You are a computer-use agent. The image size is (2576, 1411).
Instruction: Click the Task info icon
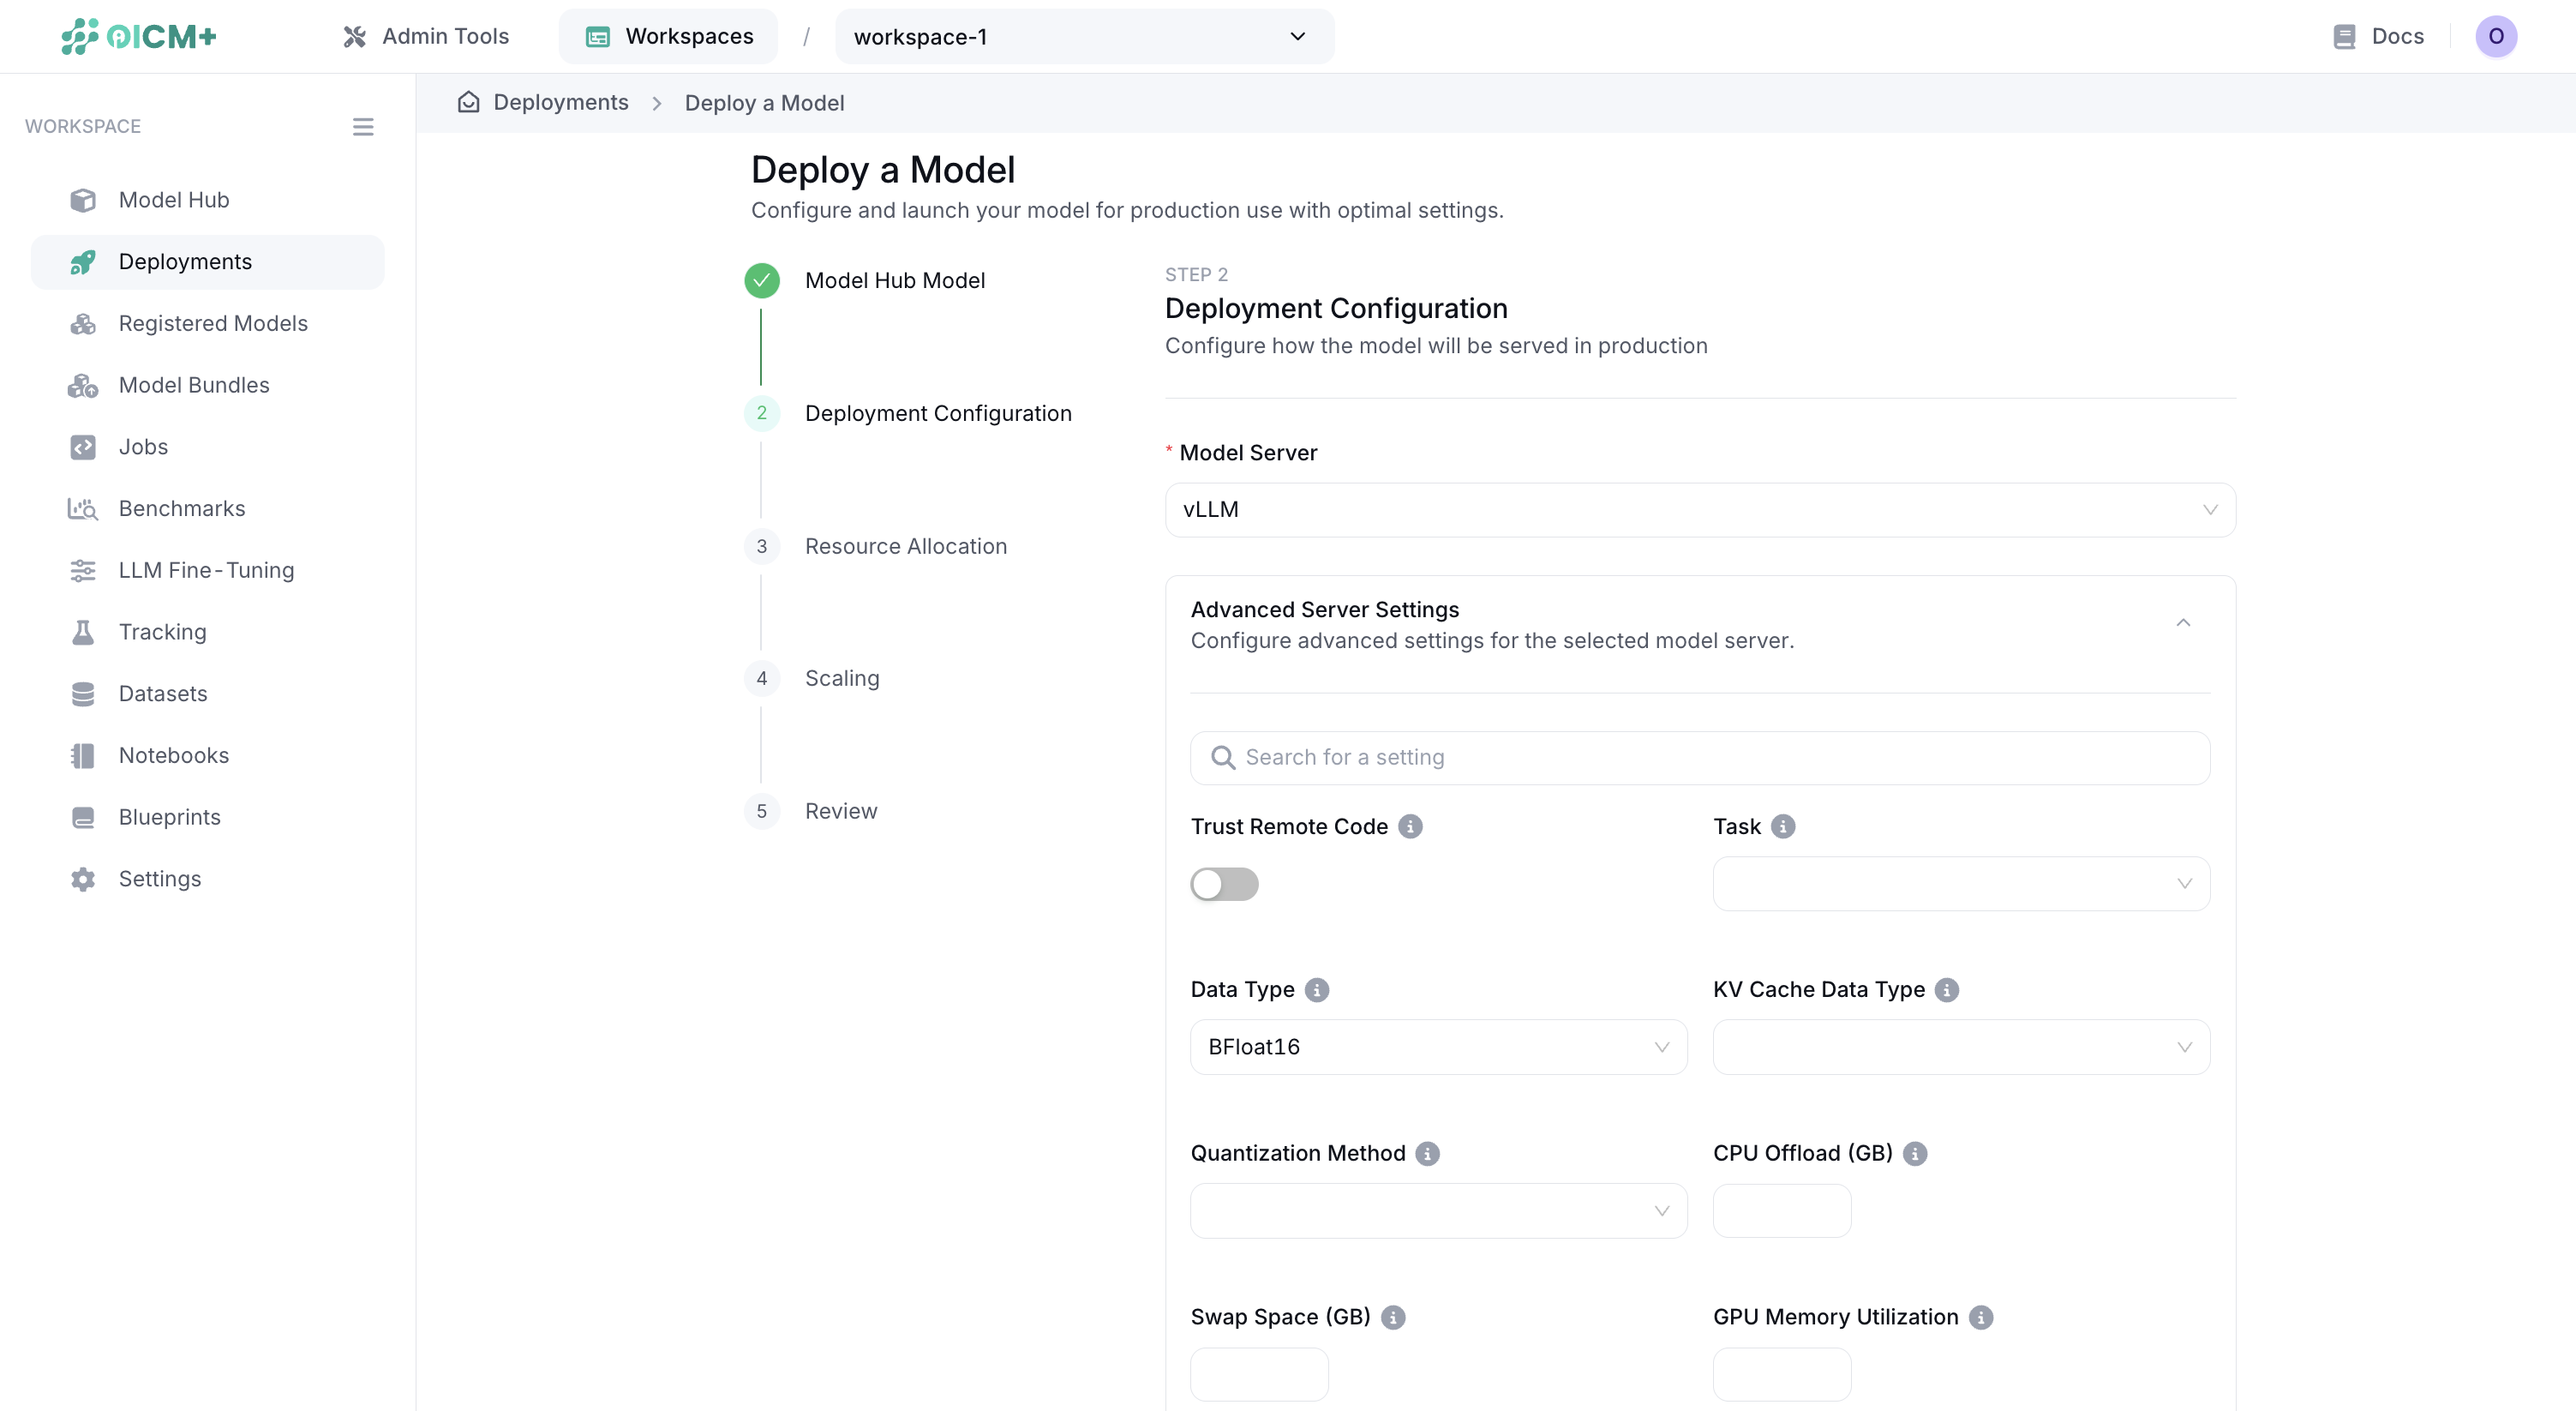pyautogui.click(x=1782, y=826)
